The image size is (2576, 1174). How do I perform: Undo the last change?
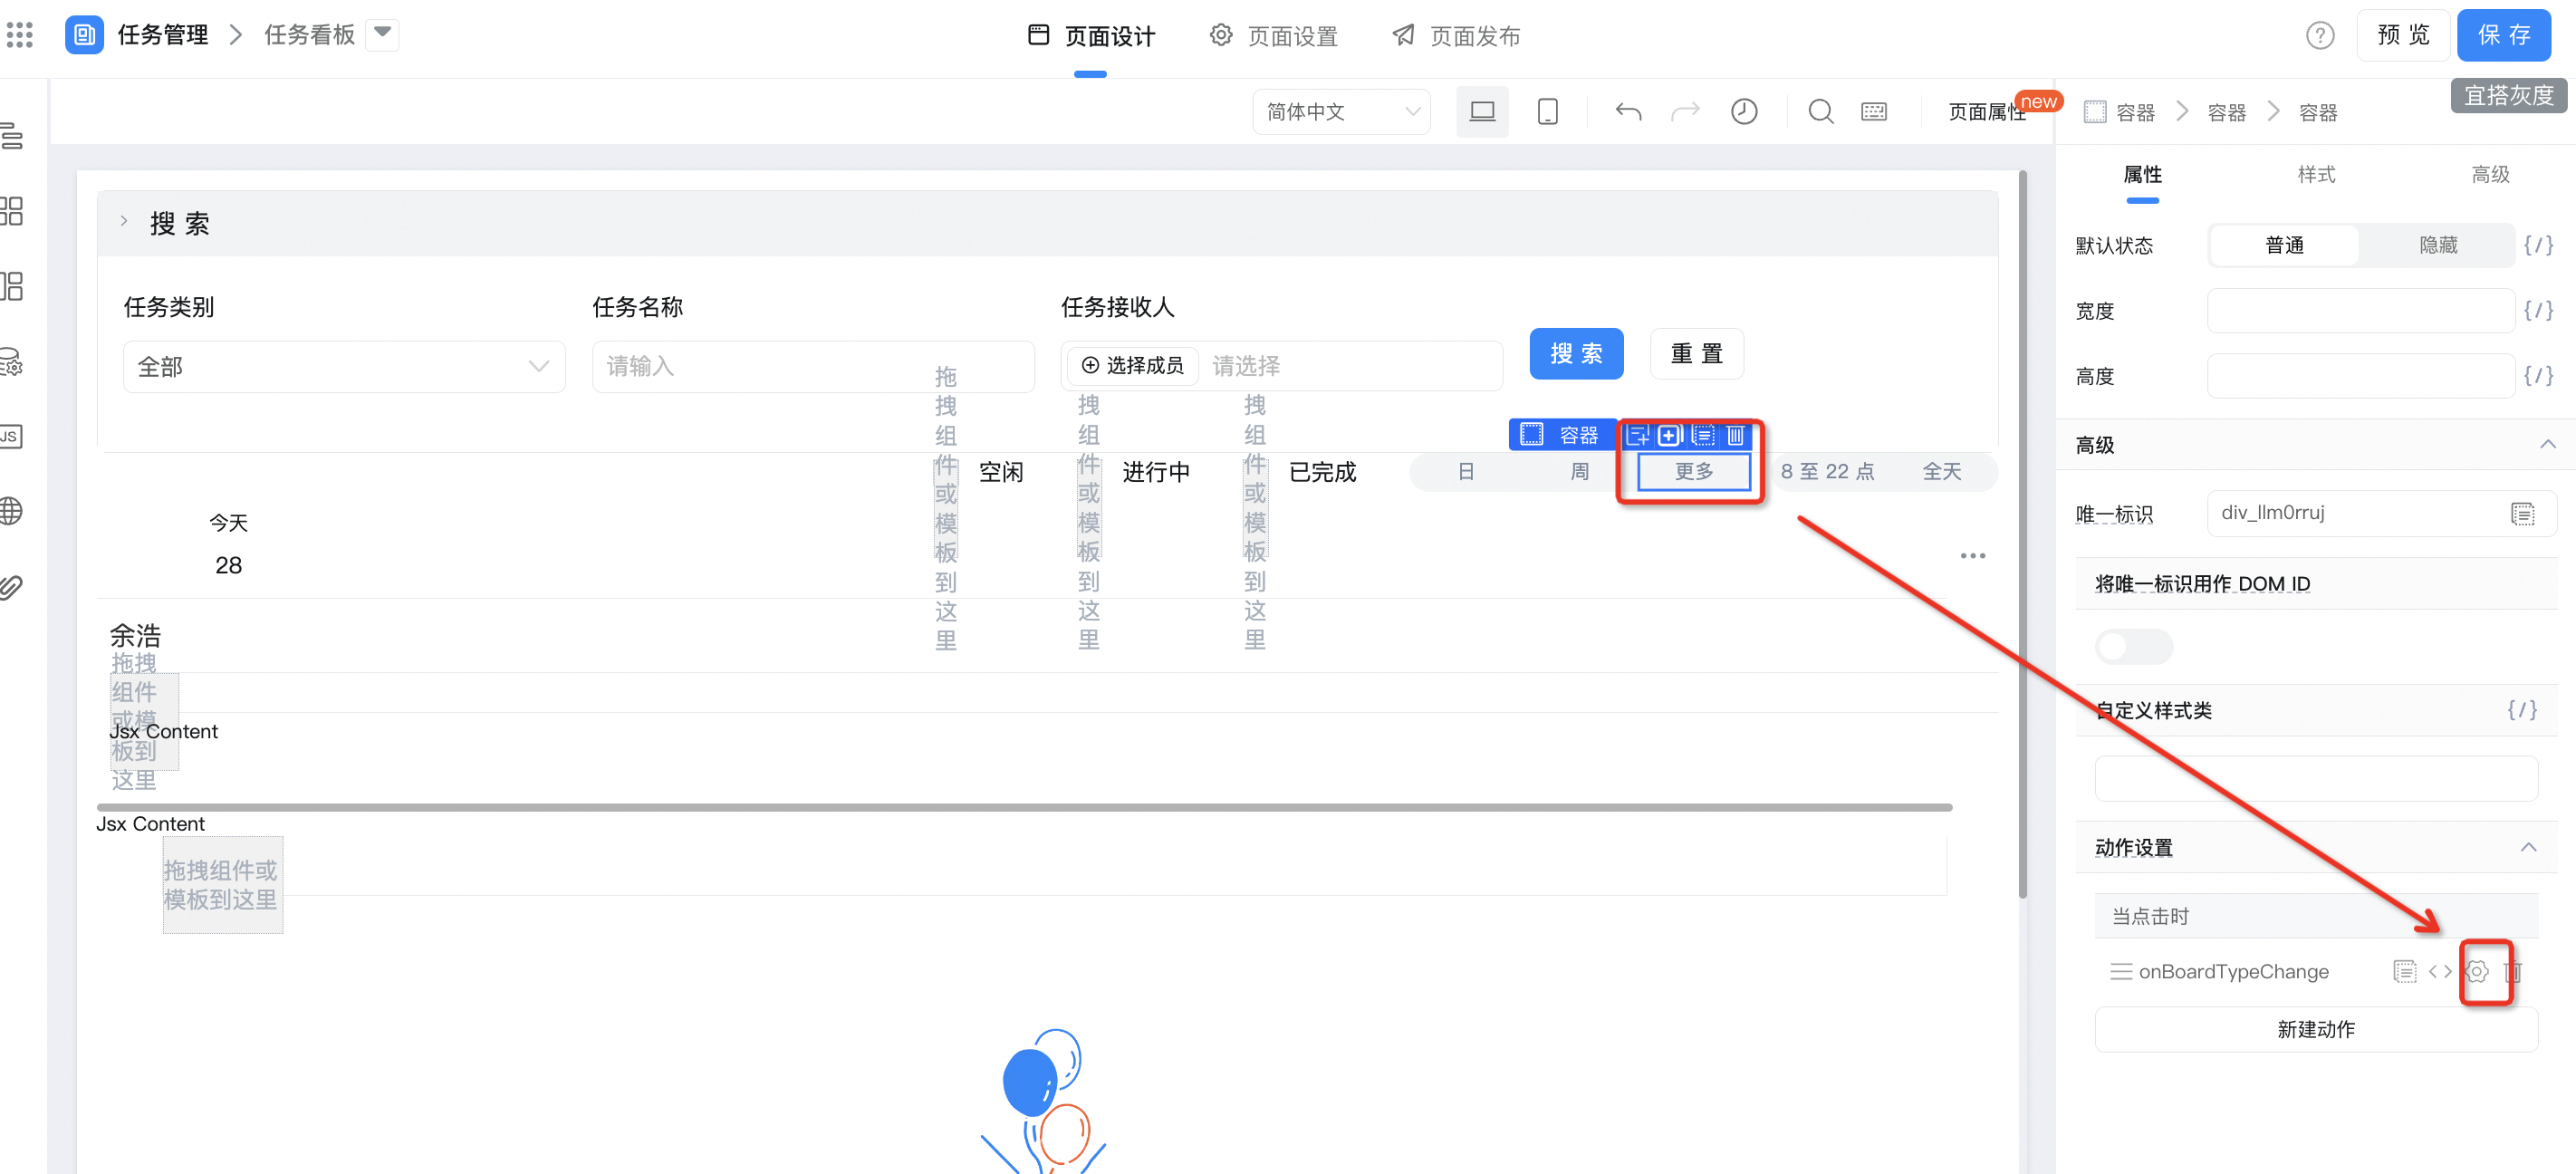tap(1628, 112)
